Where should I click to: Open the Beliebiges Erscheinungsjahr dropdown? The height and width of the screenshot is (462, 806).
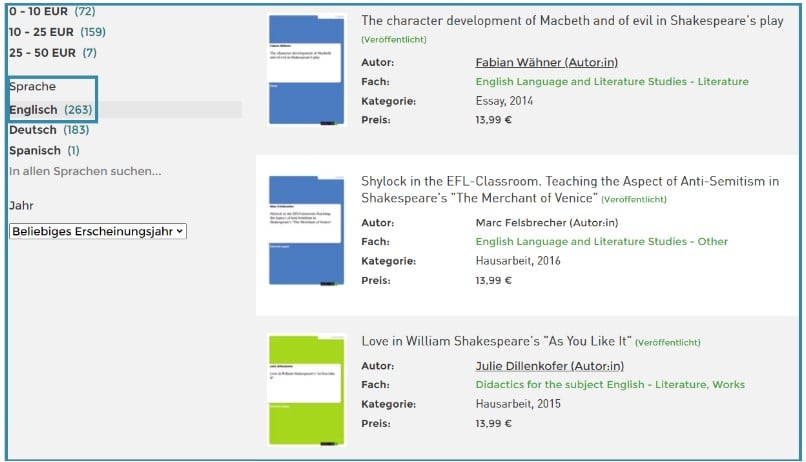pos(98,231)
